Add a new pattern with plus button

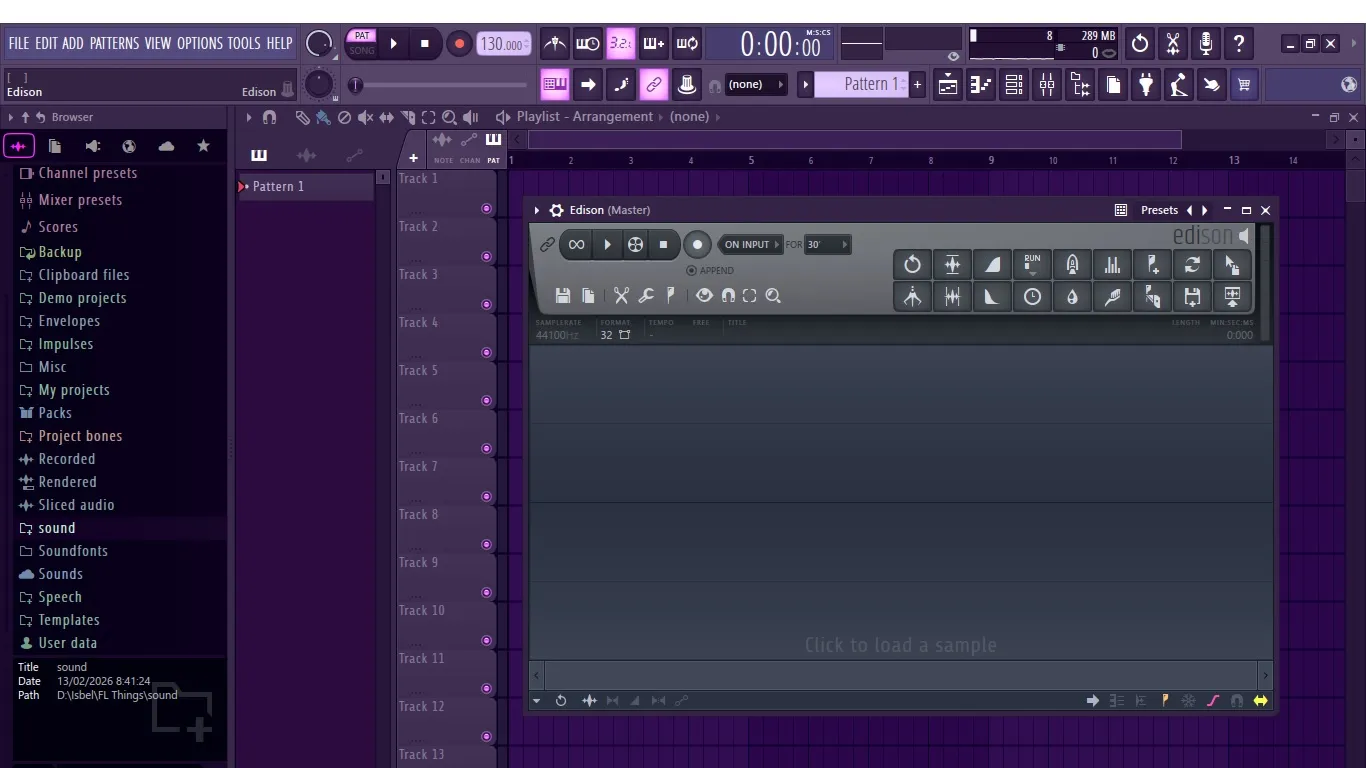pyautogui.click(x=917, y=85)
